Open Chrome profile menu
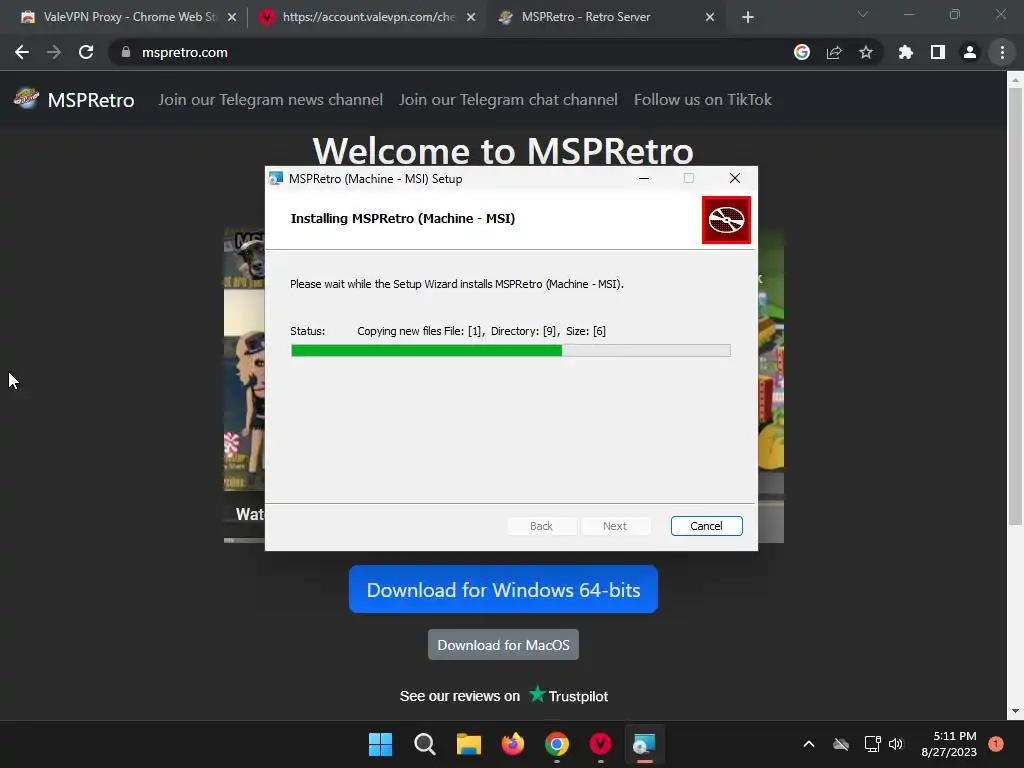This screenshot has width=1024, height=768. coord(970,52)
